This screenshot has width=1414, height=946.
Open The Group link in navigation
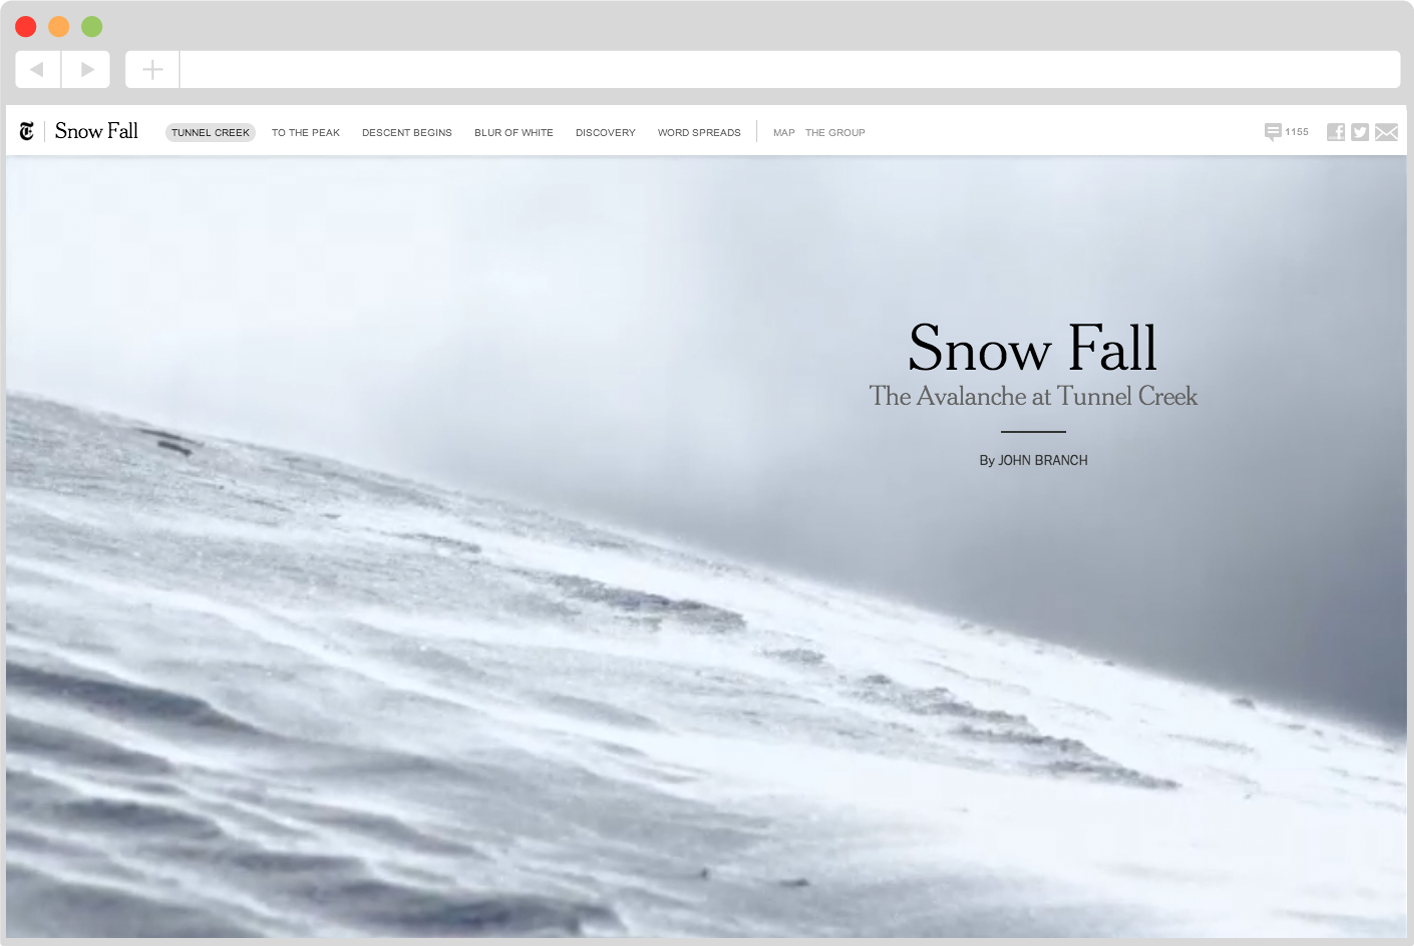[x=835, y=132]
